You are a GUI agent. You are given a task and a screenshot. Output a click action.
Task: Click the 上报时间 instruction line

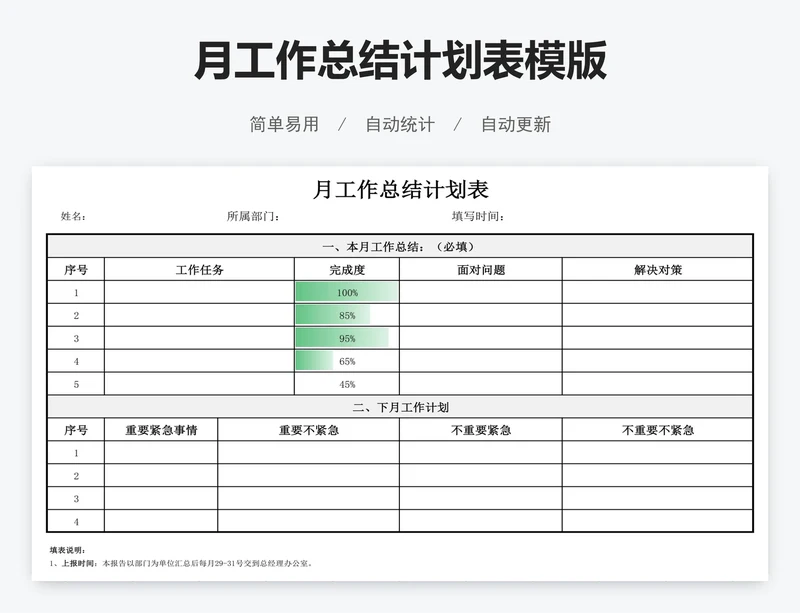181,563
